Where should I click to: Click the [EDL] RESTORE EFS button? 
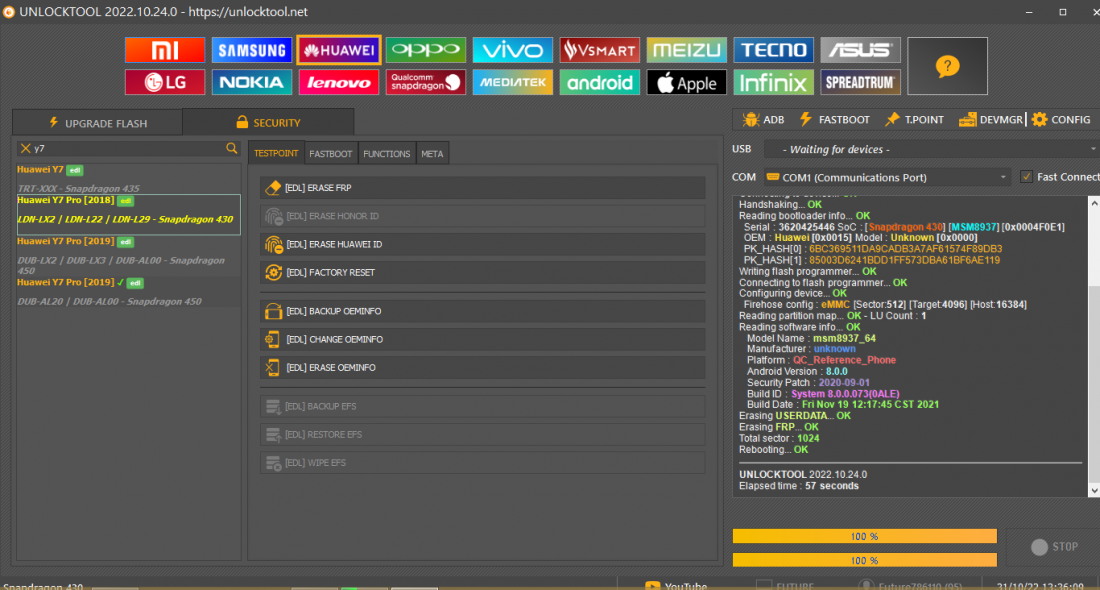(483, 434)
